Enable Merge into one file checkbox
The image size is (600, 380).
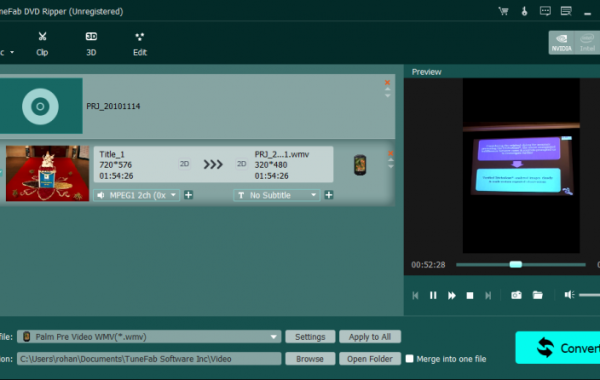pos(409,359)
